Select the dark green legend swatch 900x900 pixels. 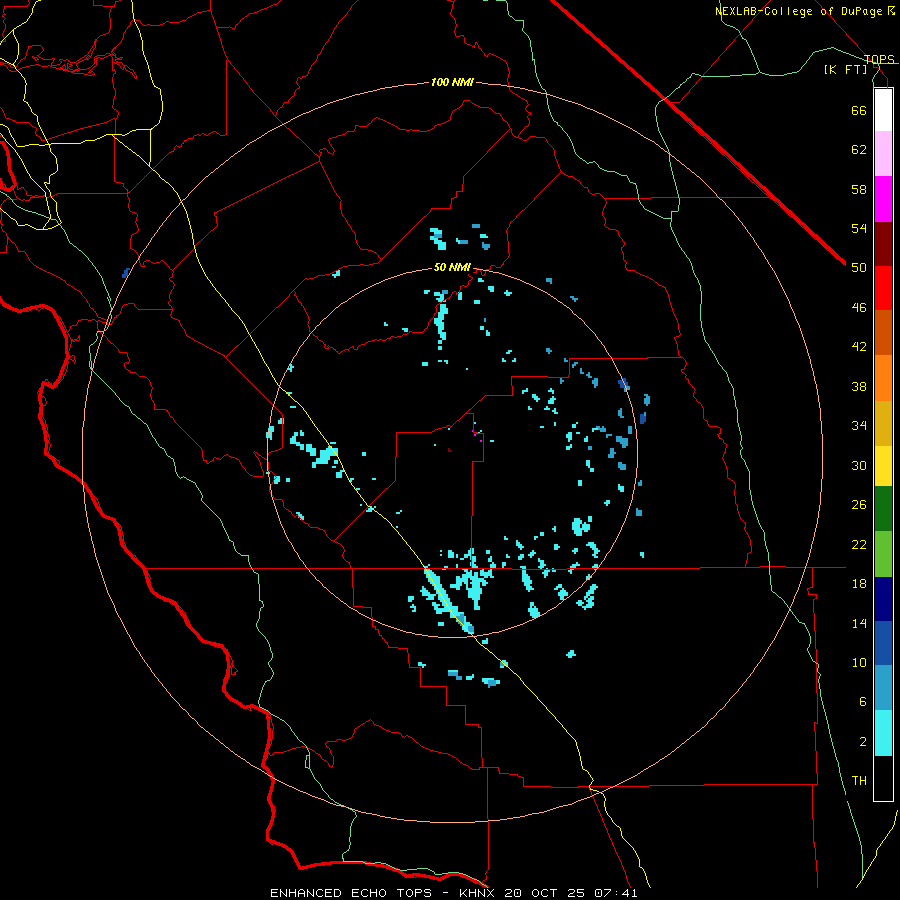[883, 509]
